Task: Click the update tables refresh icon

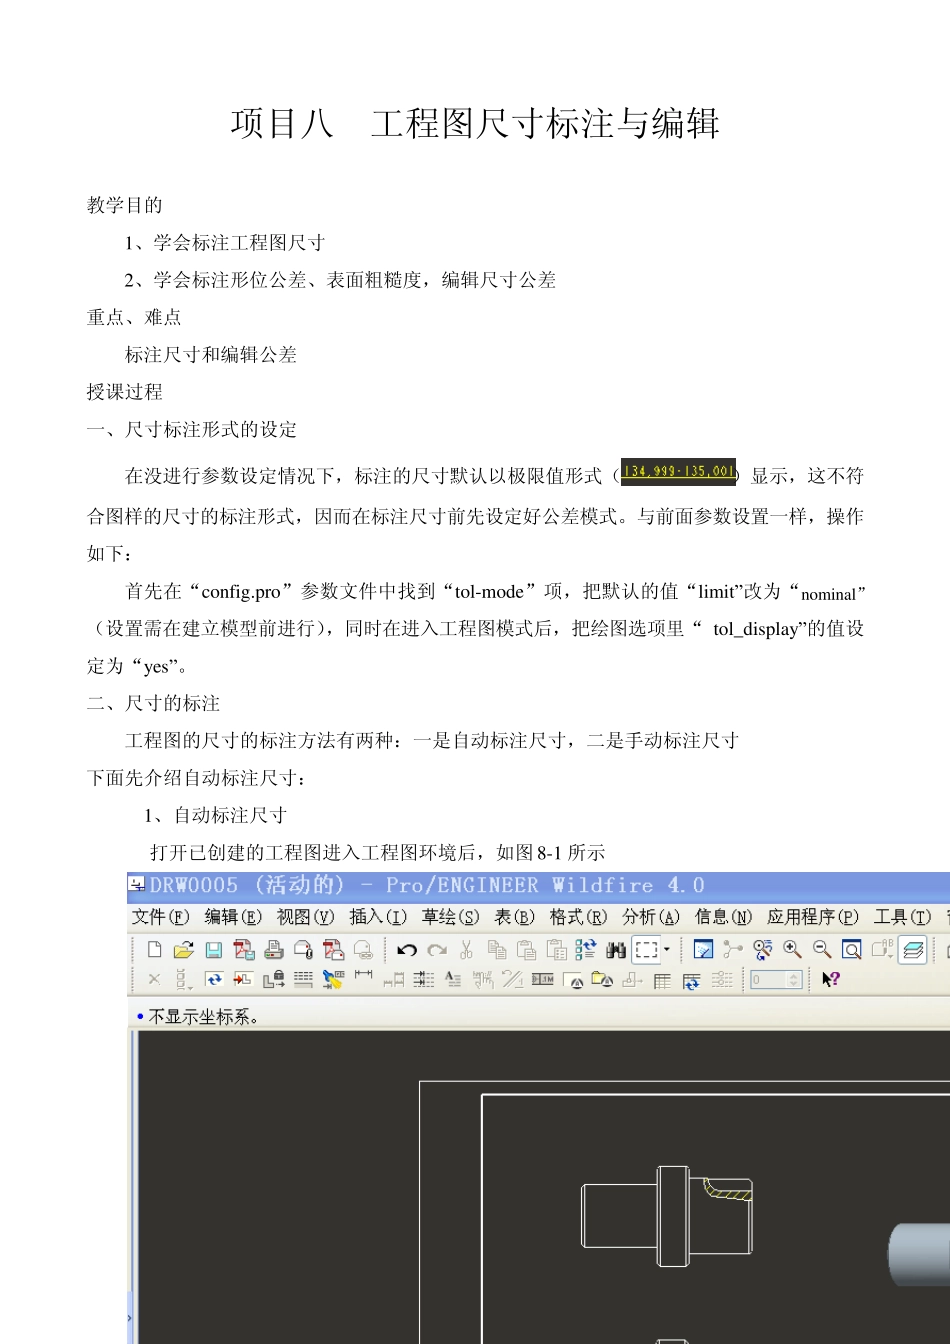Action: click(692, 981)
